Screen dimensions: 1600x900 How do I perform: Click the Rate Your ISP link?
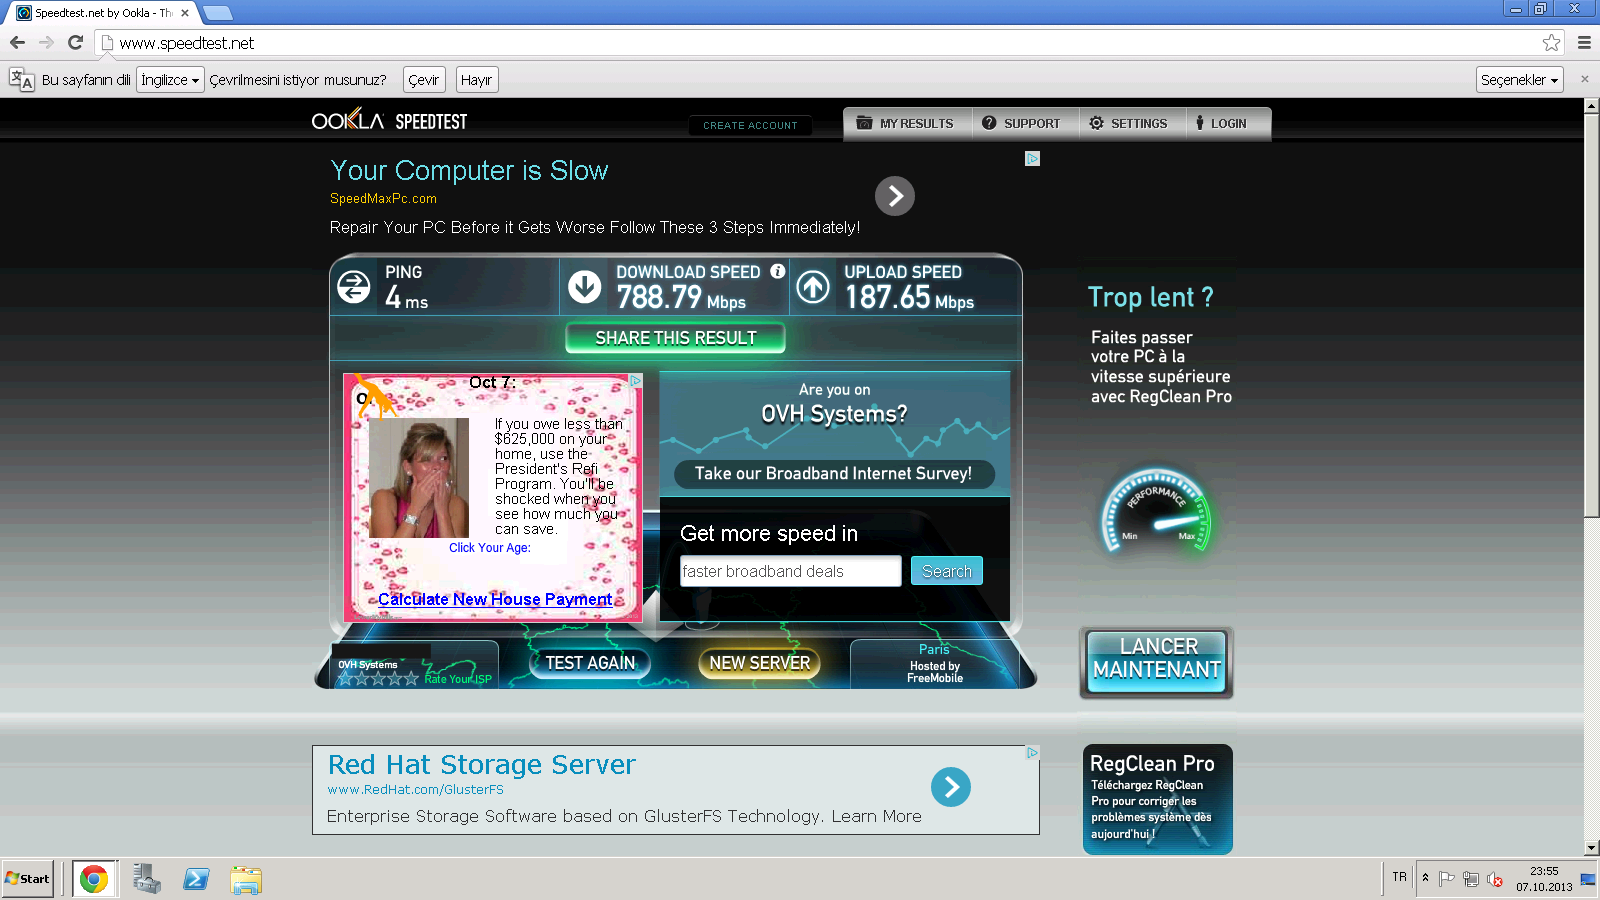click(x=458, y=679)
